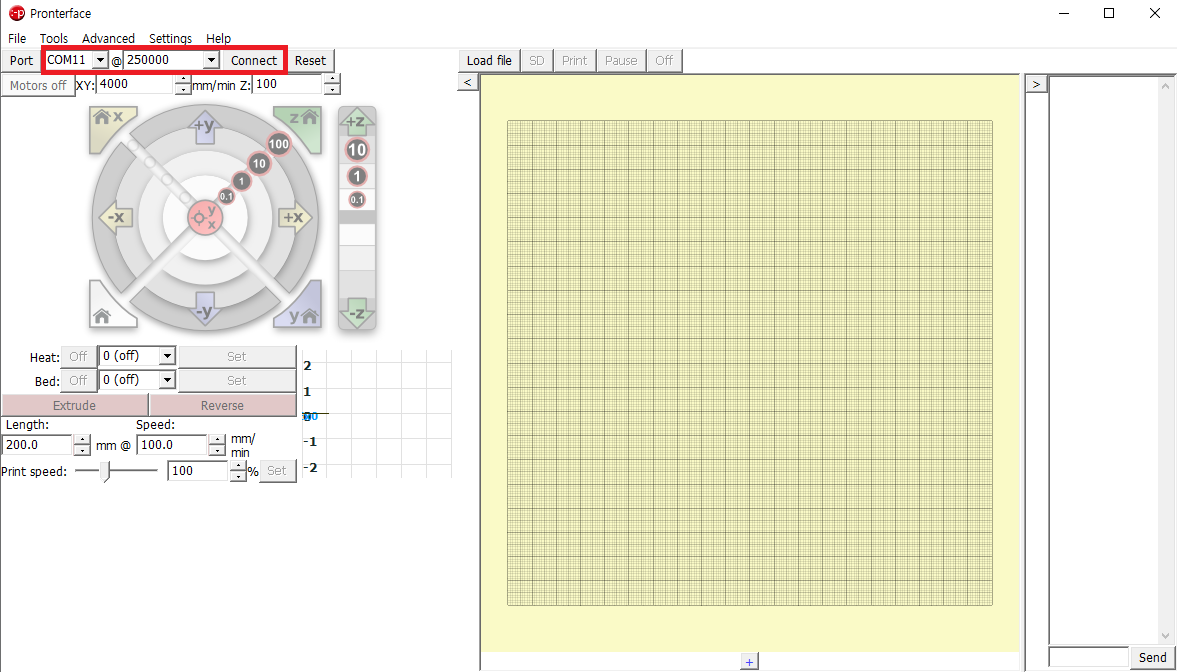Connect to the printer on COM11
This screenshot has height=672, width=1177.
pos(253,60)
